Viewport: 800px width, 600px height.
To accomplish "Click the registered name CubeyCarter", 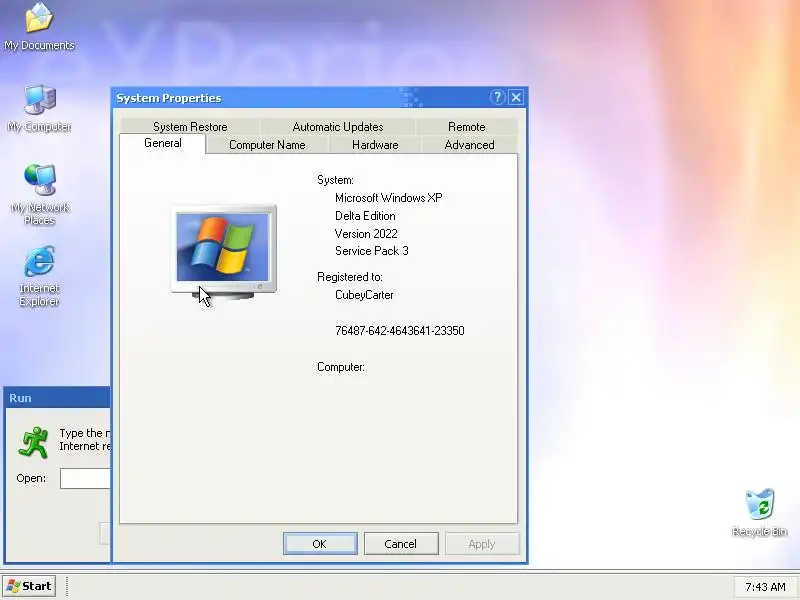I will (364, 295).
